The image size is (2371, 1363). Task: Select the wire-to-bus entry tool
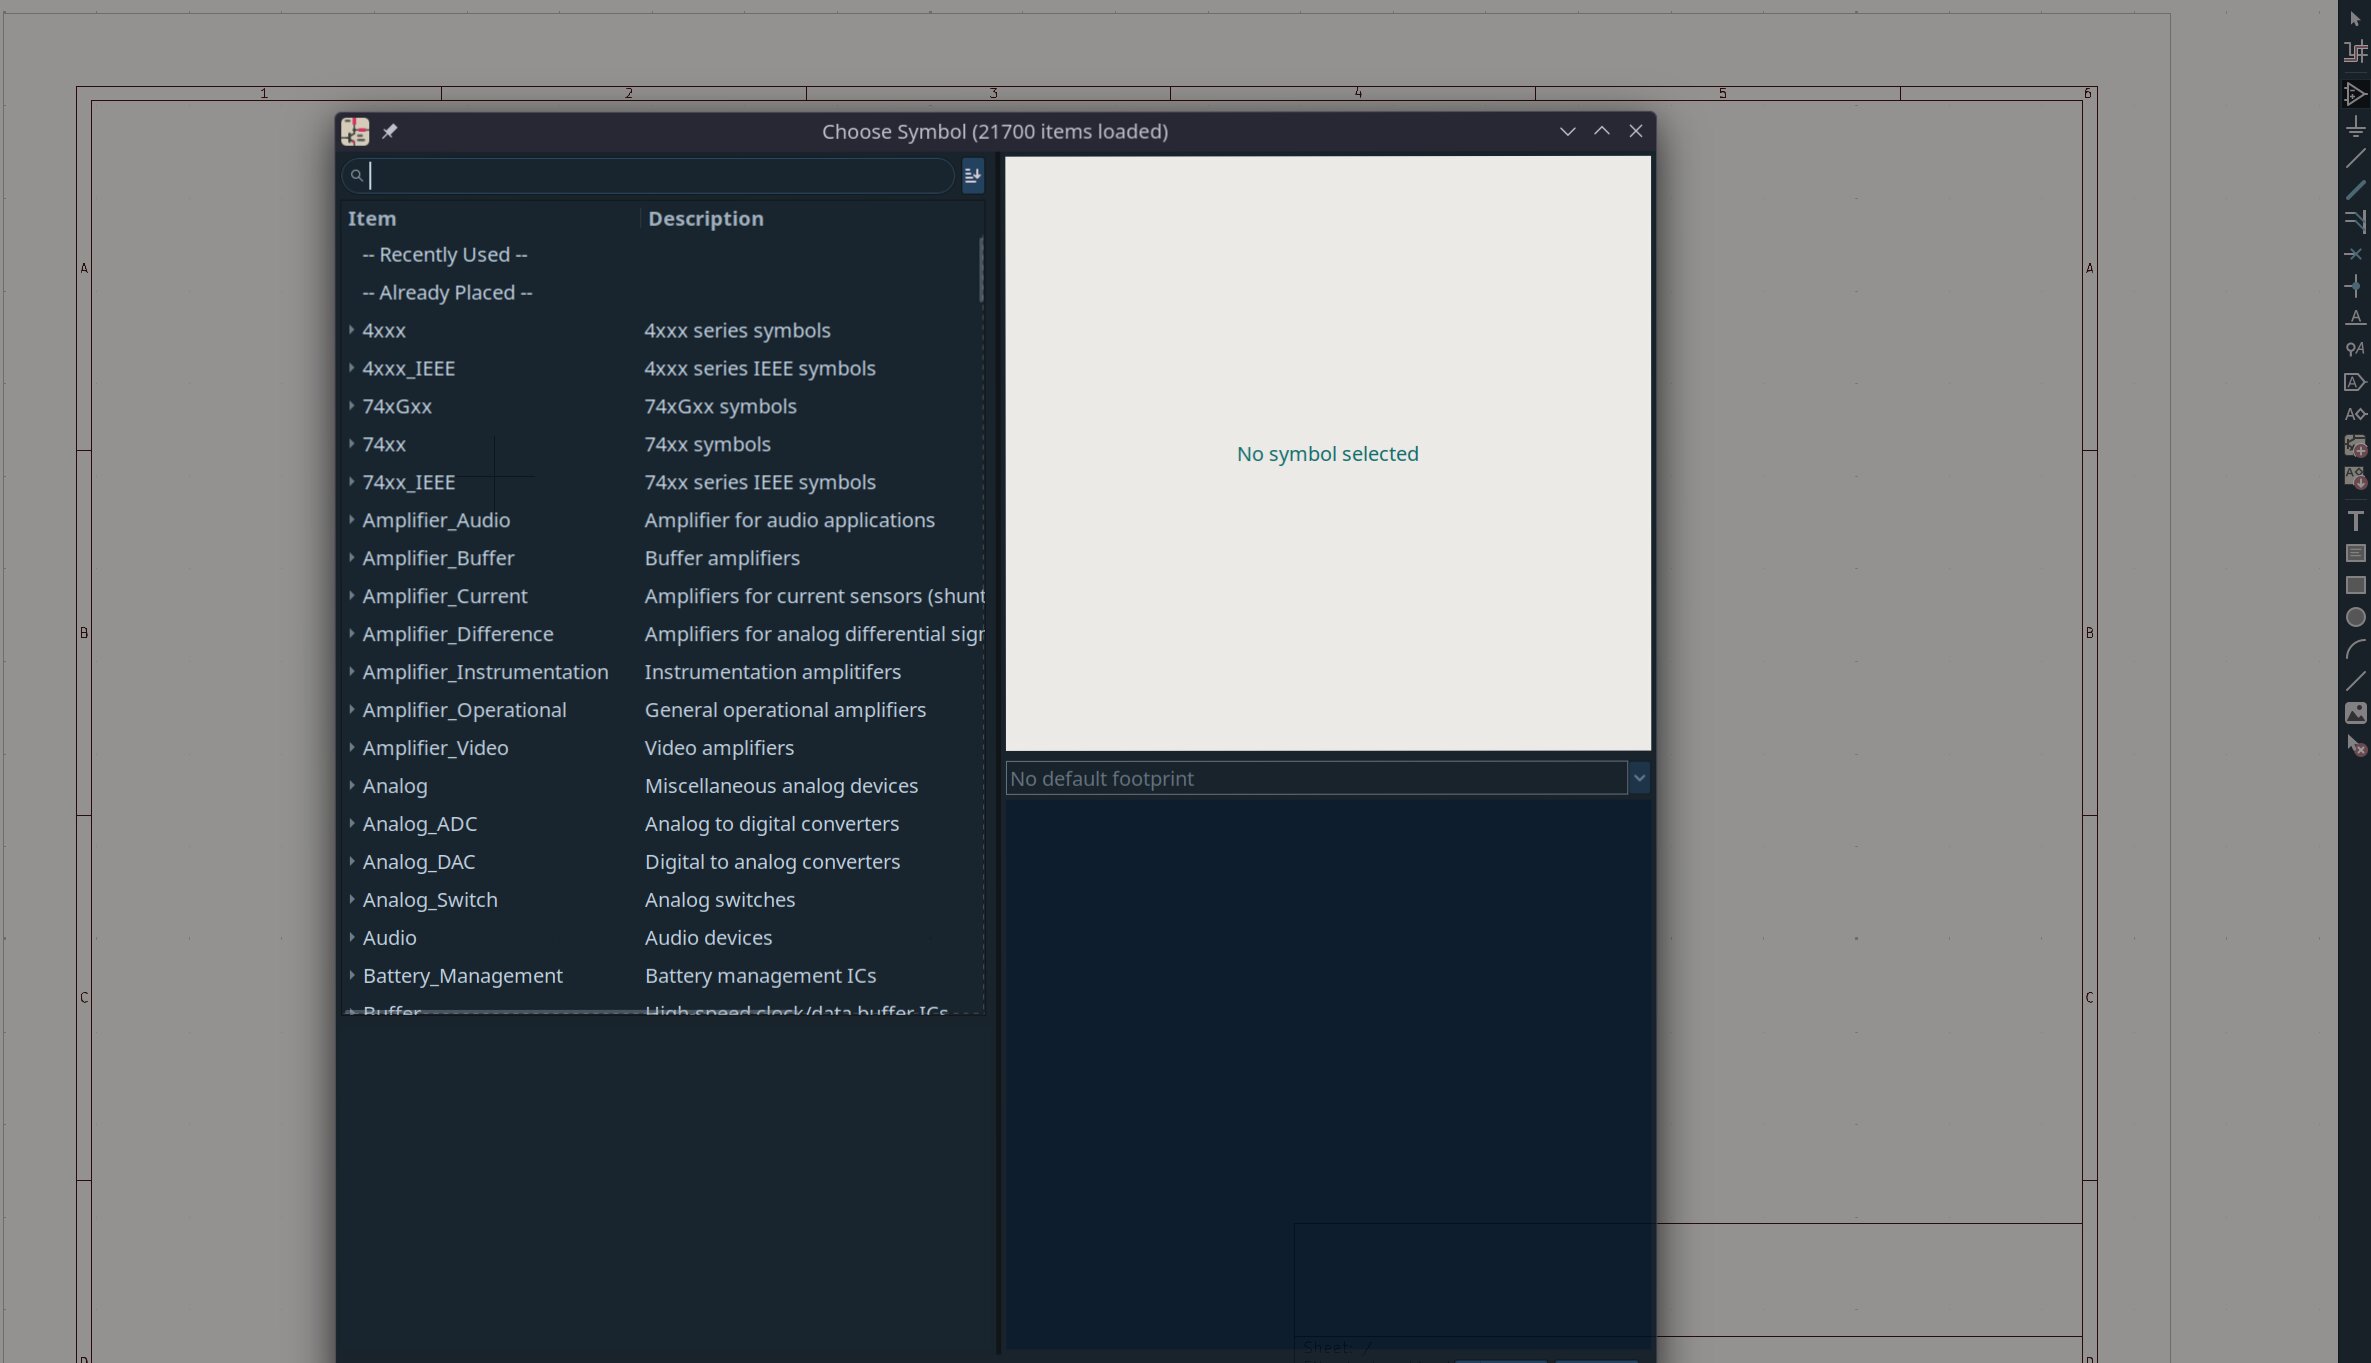2355,222
